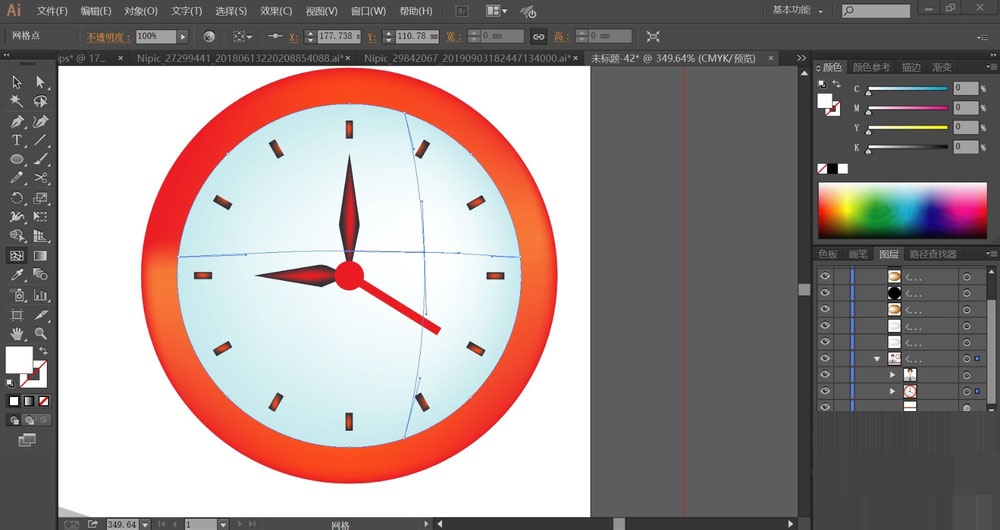This screenshot has width=1000, height=530.
Task: Select the Artboard tool
Action: point(17,314)
